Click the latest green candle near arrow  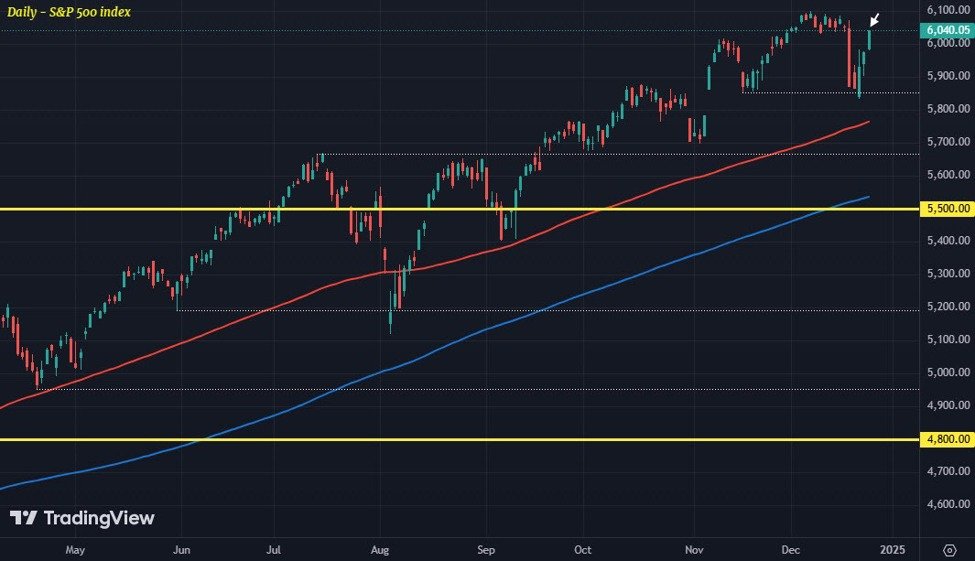click(869, 39)
